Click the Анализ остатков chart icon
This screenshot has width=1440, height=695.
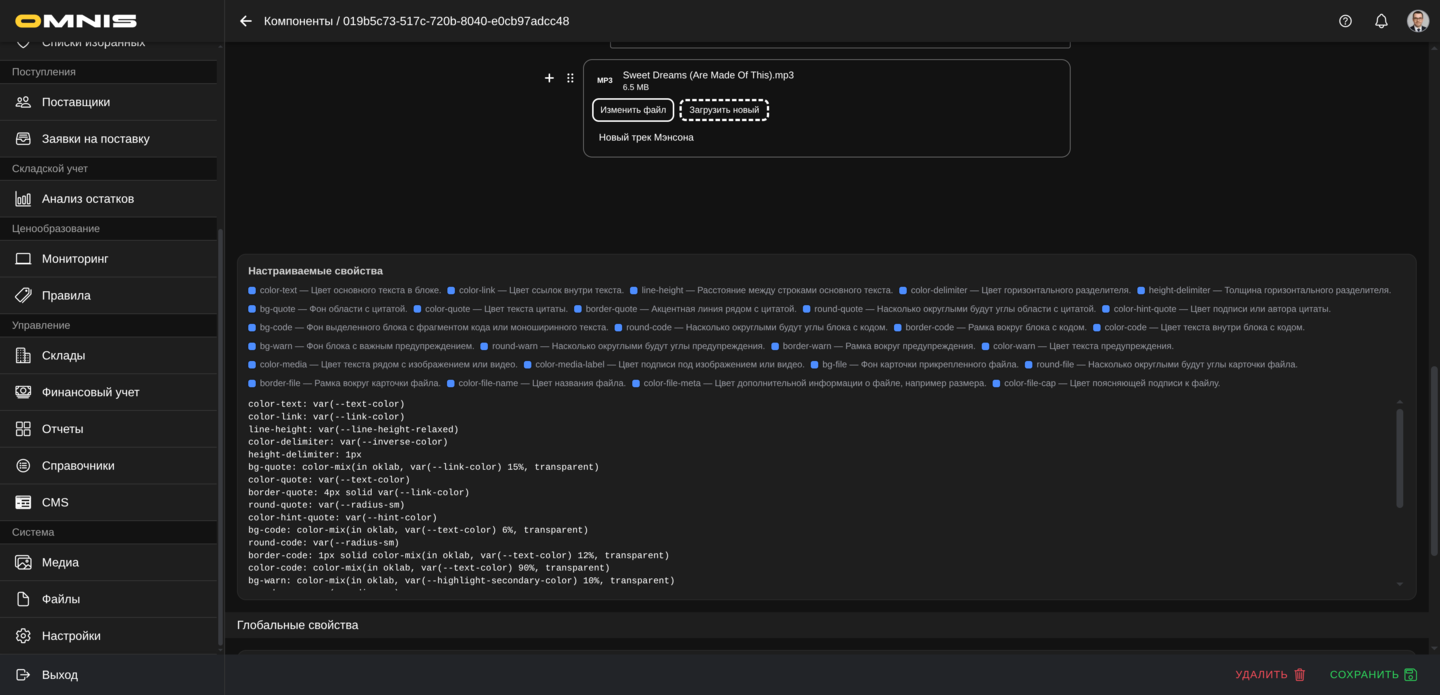coord(23,199)
